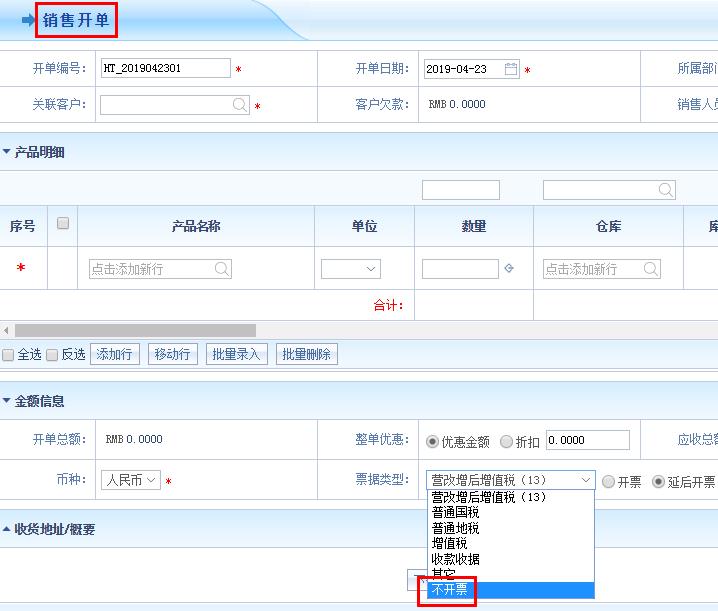The image size is (718, 611).
Task: Open the 币种 人民币 dropdown
Action: click(x=131, y=480)
